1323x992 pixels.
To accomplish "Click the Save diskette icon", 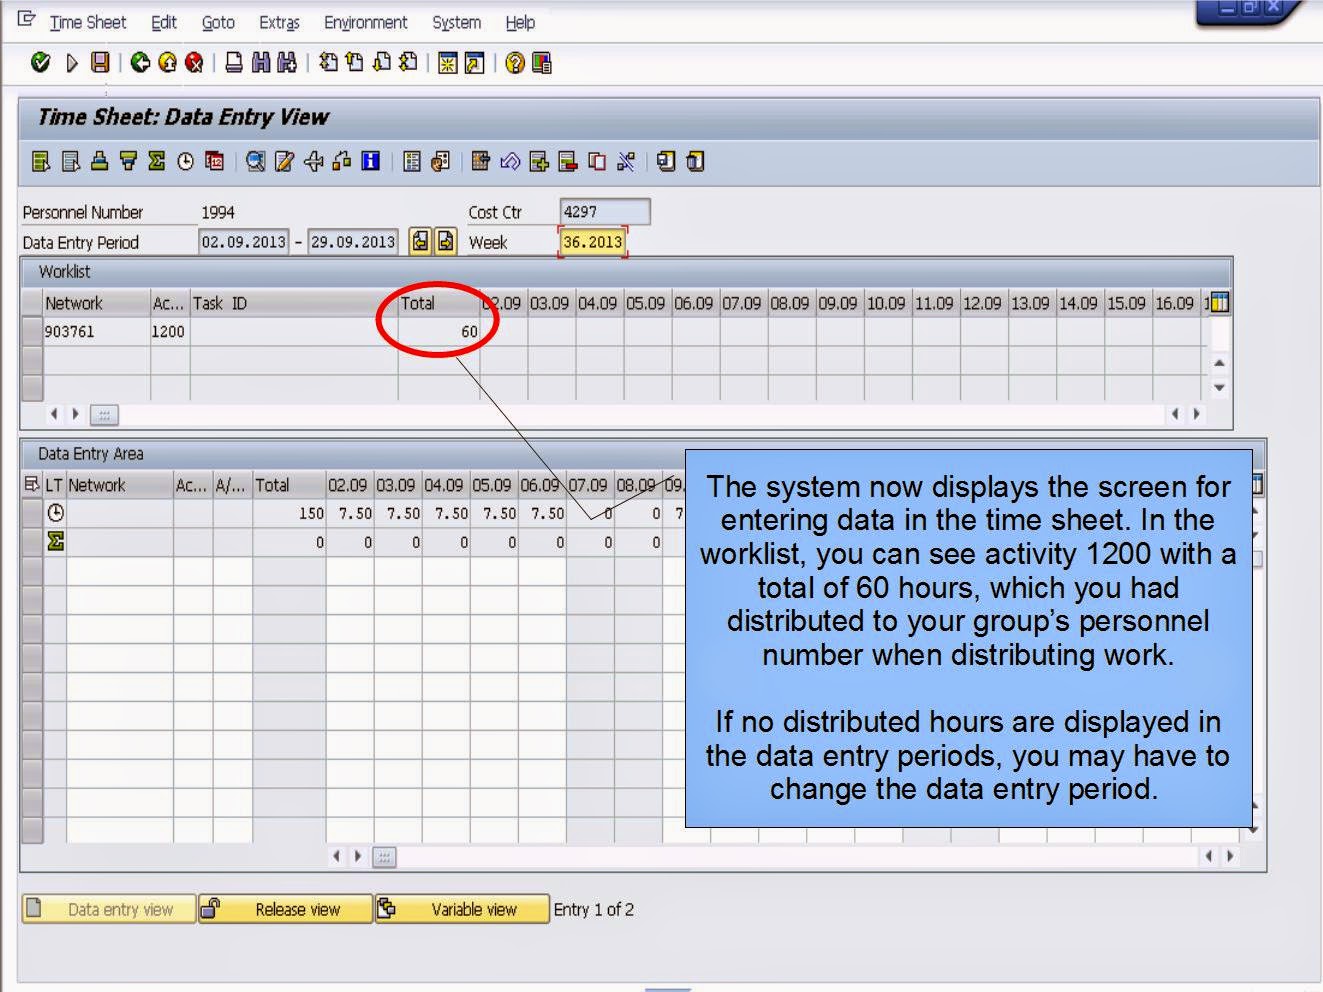I will tap(100, 63).
